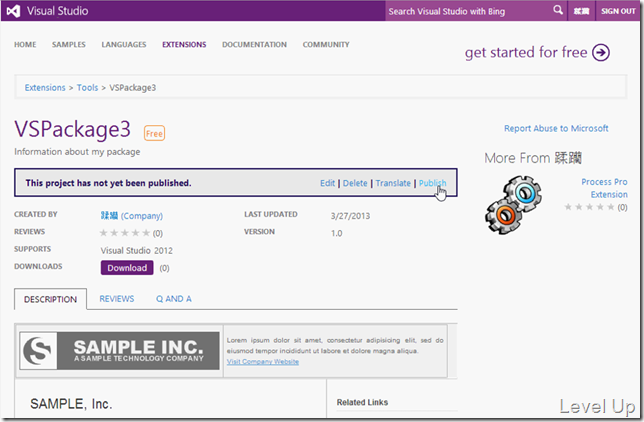Go to the Extensions breadcrumb link
644x422 pixels.
[45, 88]
